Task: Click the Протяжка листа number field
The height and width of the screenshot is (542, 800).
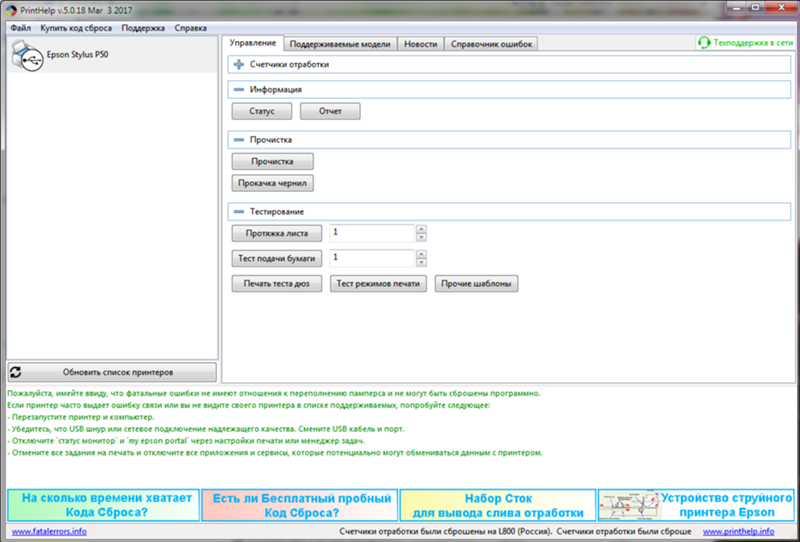Action: (371, 233)
